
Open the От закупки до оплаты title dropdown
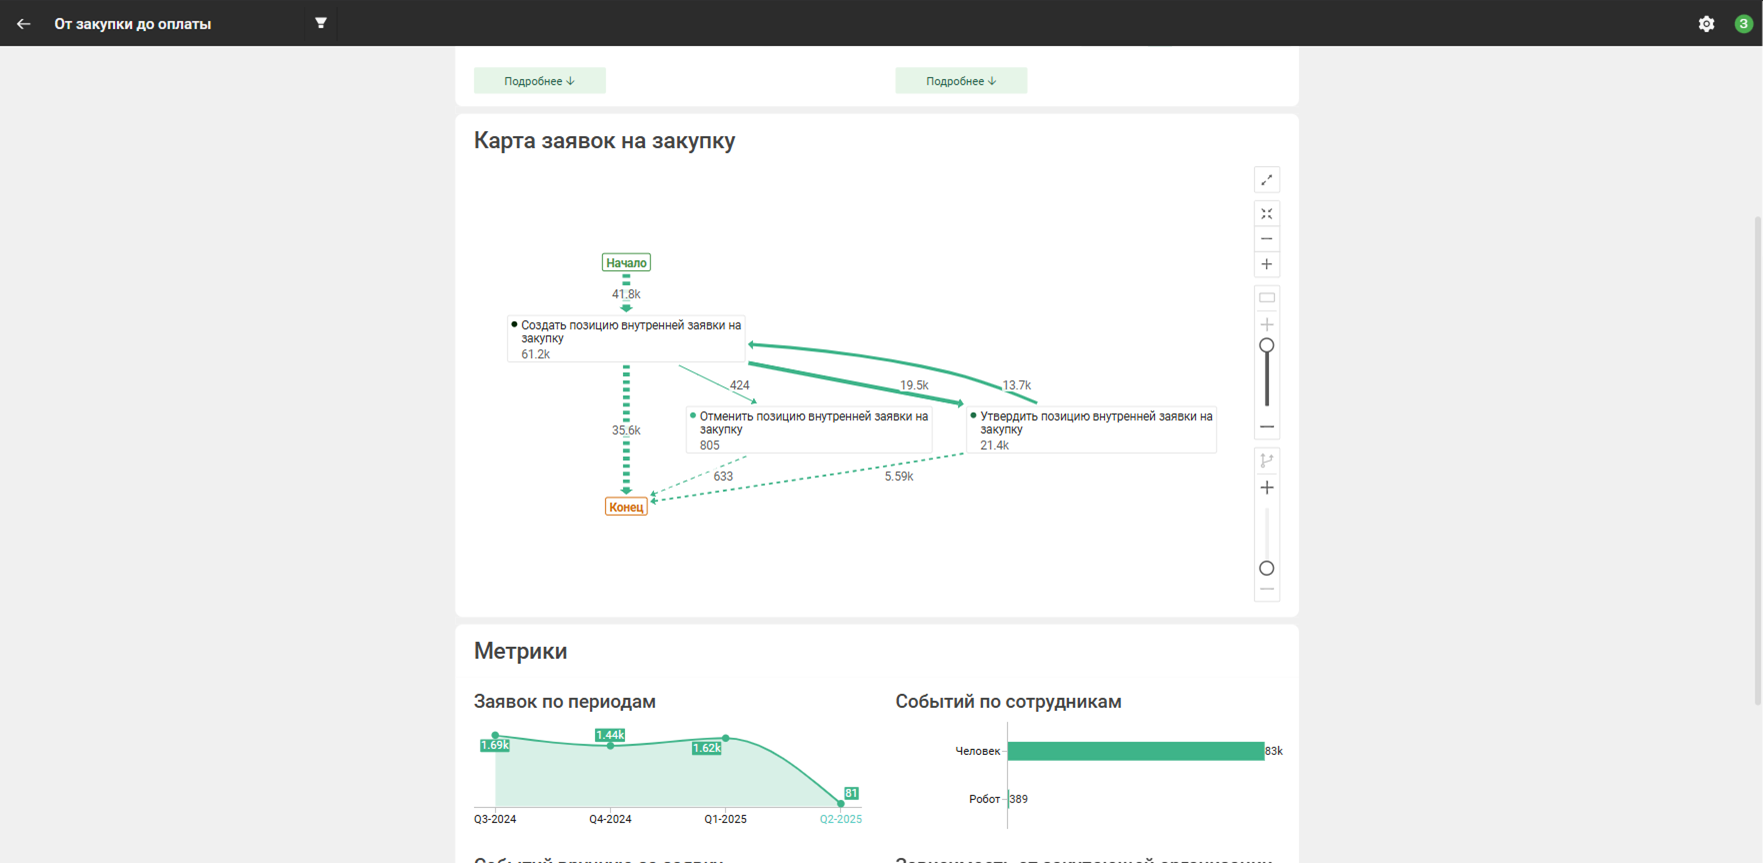click(x=133, y=24)
